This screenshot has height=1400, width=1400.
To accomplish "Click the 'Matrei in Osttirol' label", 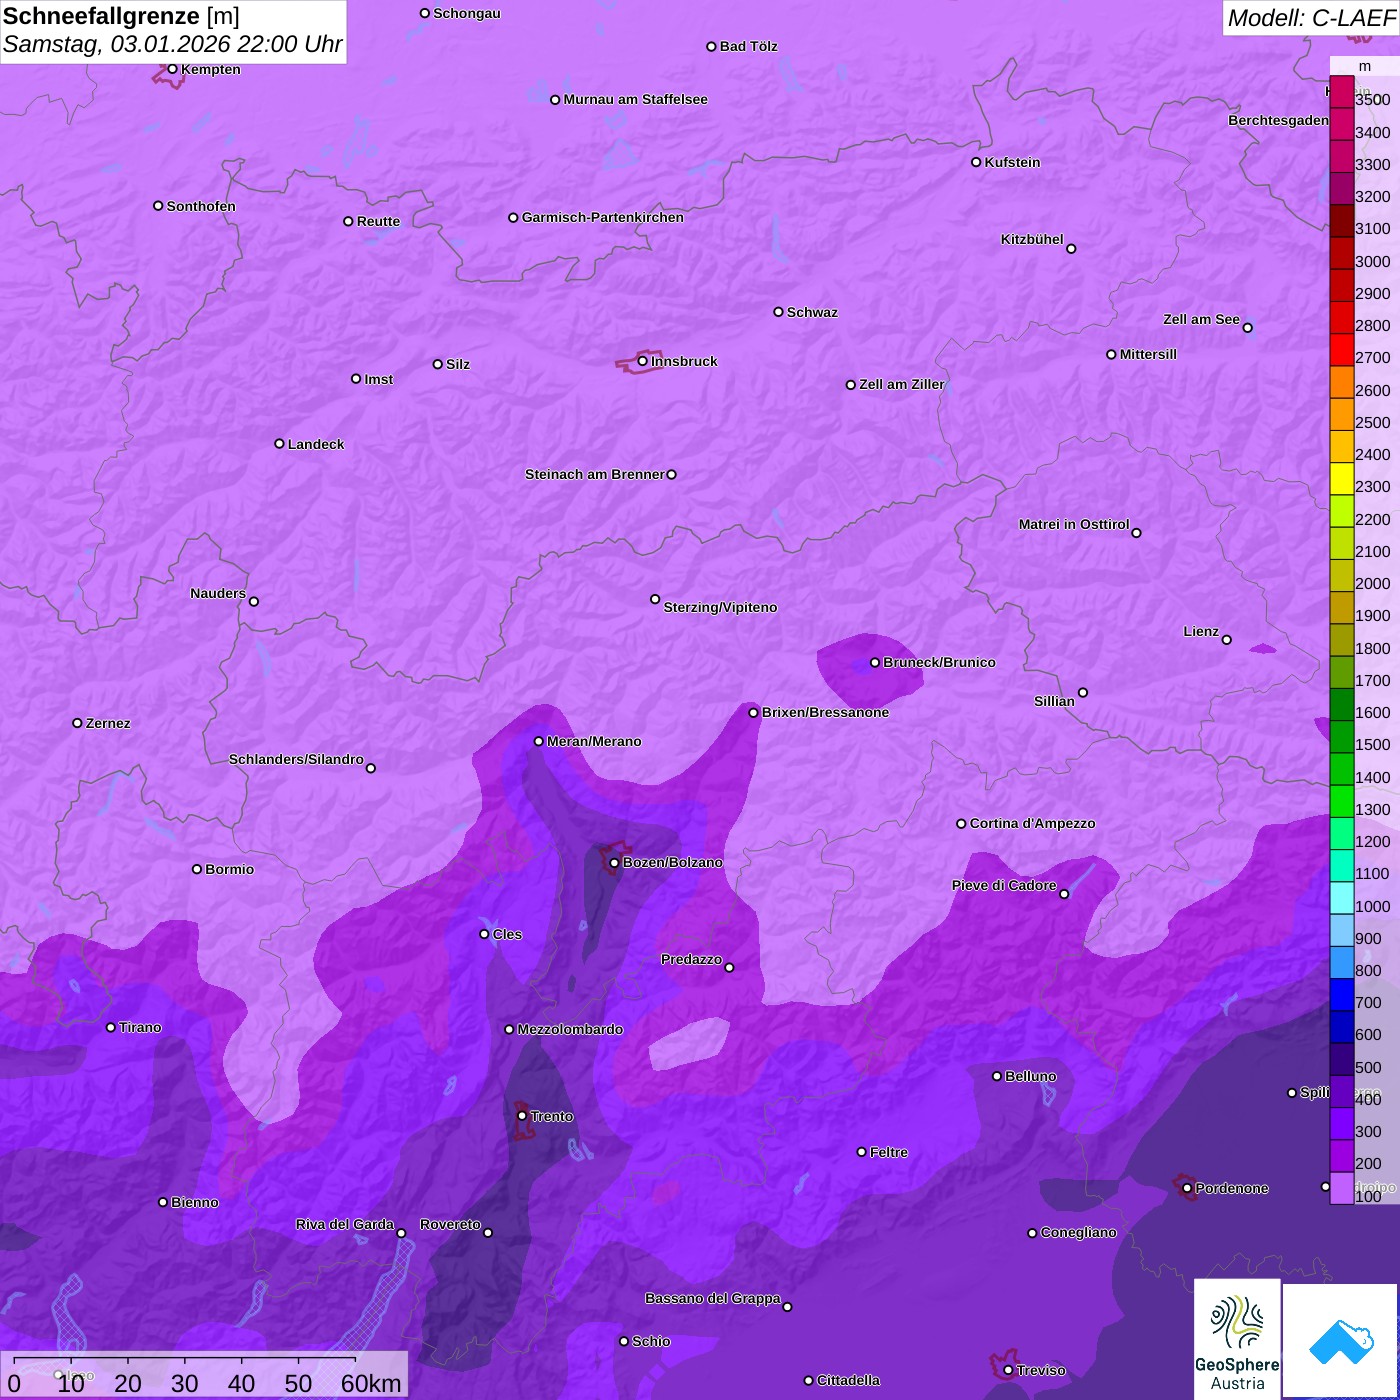I will 1074,524.
